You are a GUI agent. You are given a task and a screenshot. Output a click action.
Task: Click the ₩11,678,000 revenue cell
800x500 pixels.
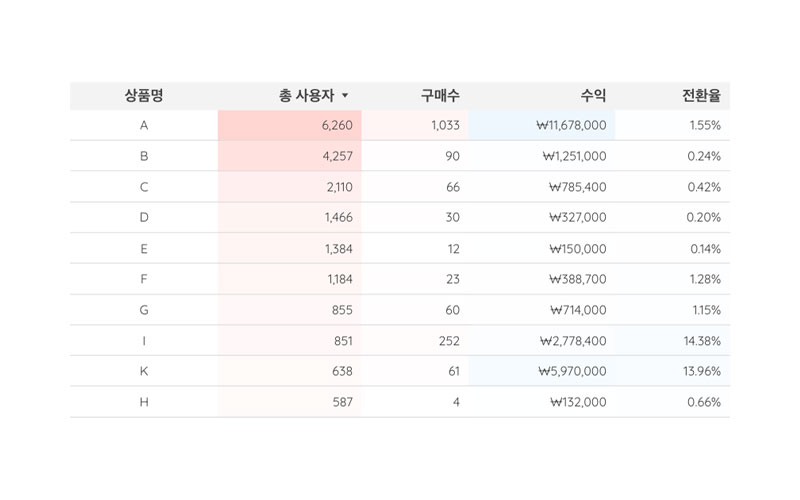click(x=571, y=126)
